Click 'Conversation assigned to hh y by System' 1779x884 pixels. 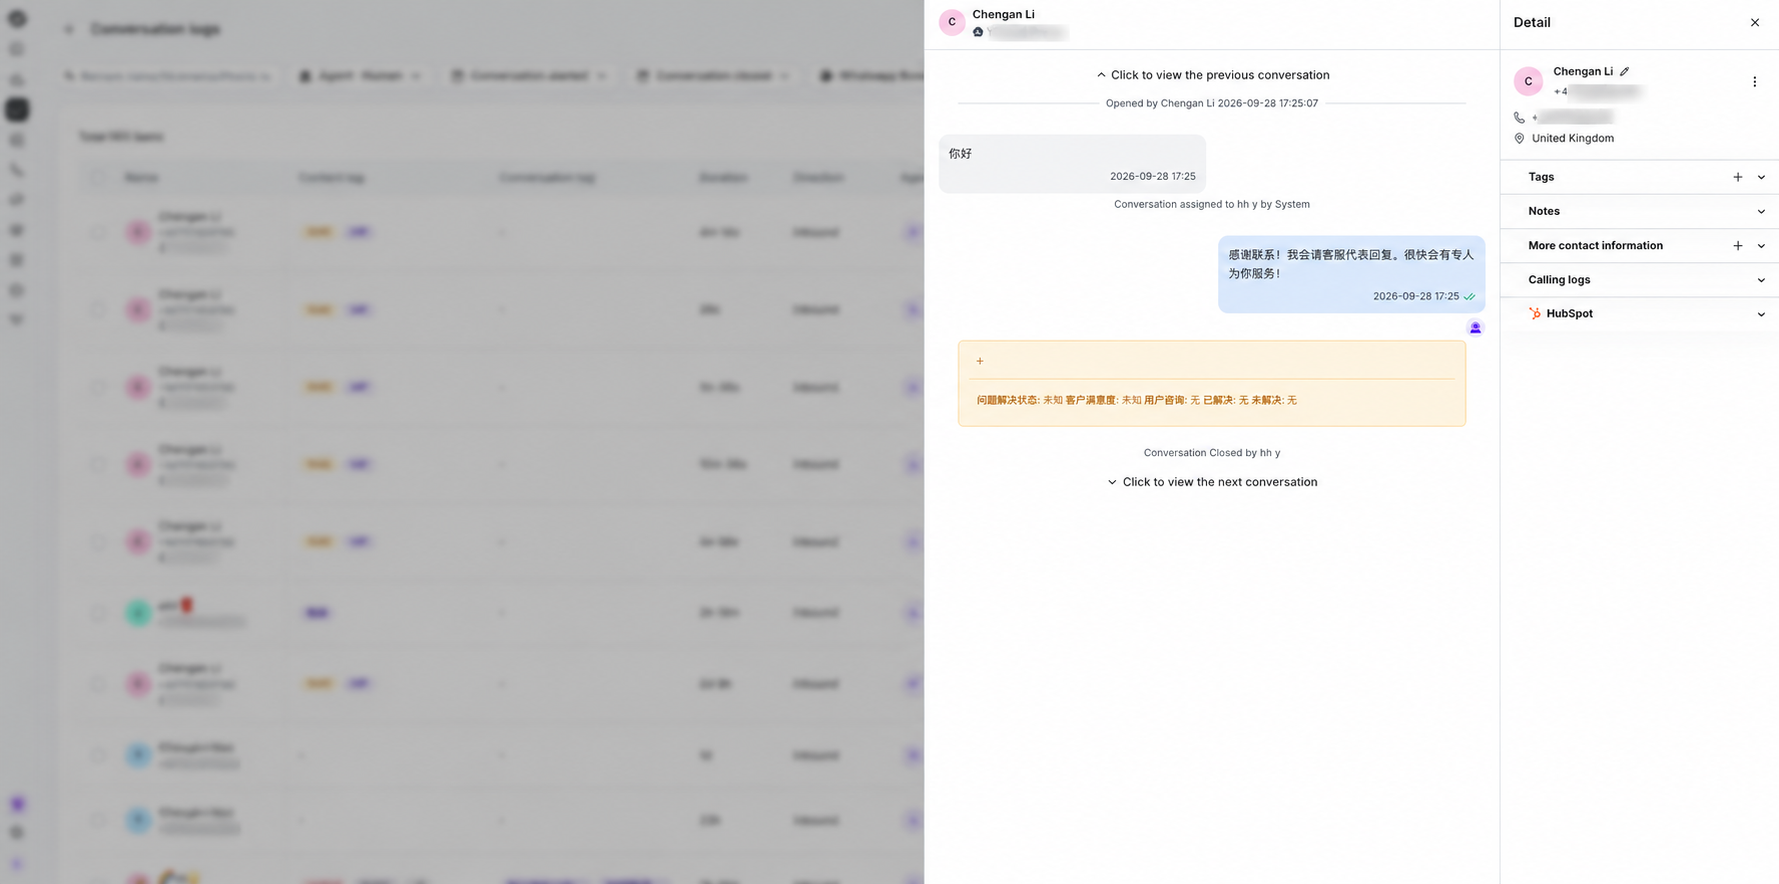pyautogui.click(x=1212, y=204)
